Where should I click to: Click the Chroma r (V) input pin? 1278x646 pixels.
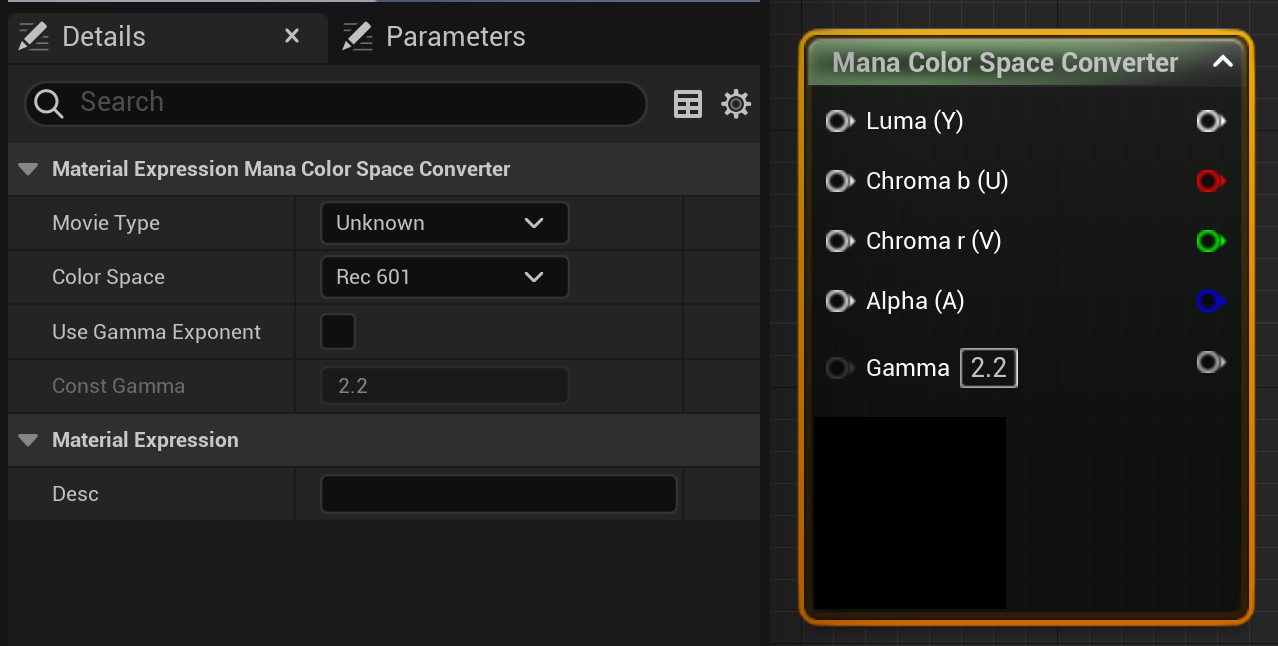point(838,241)
